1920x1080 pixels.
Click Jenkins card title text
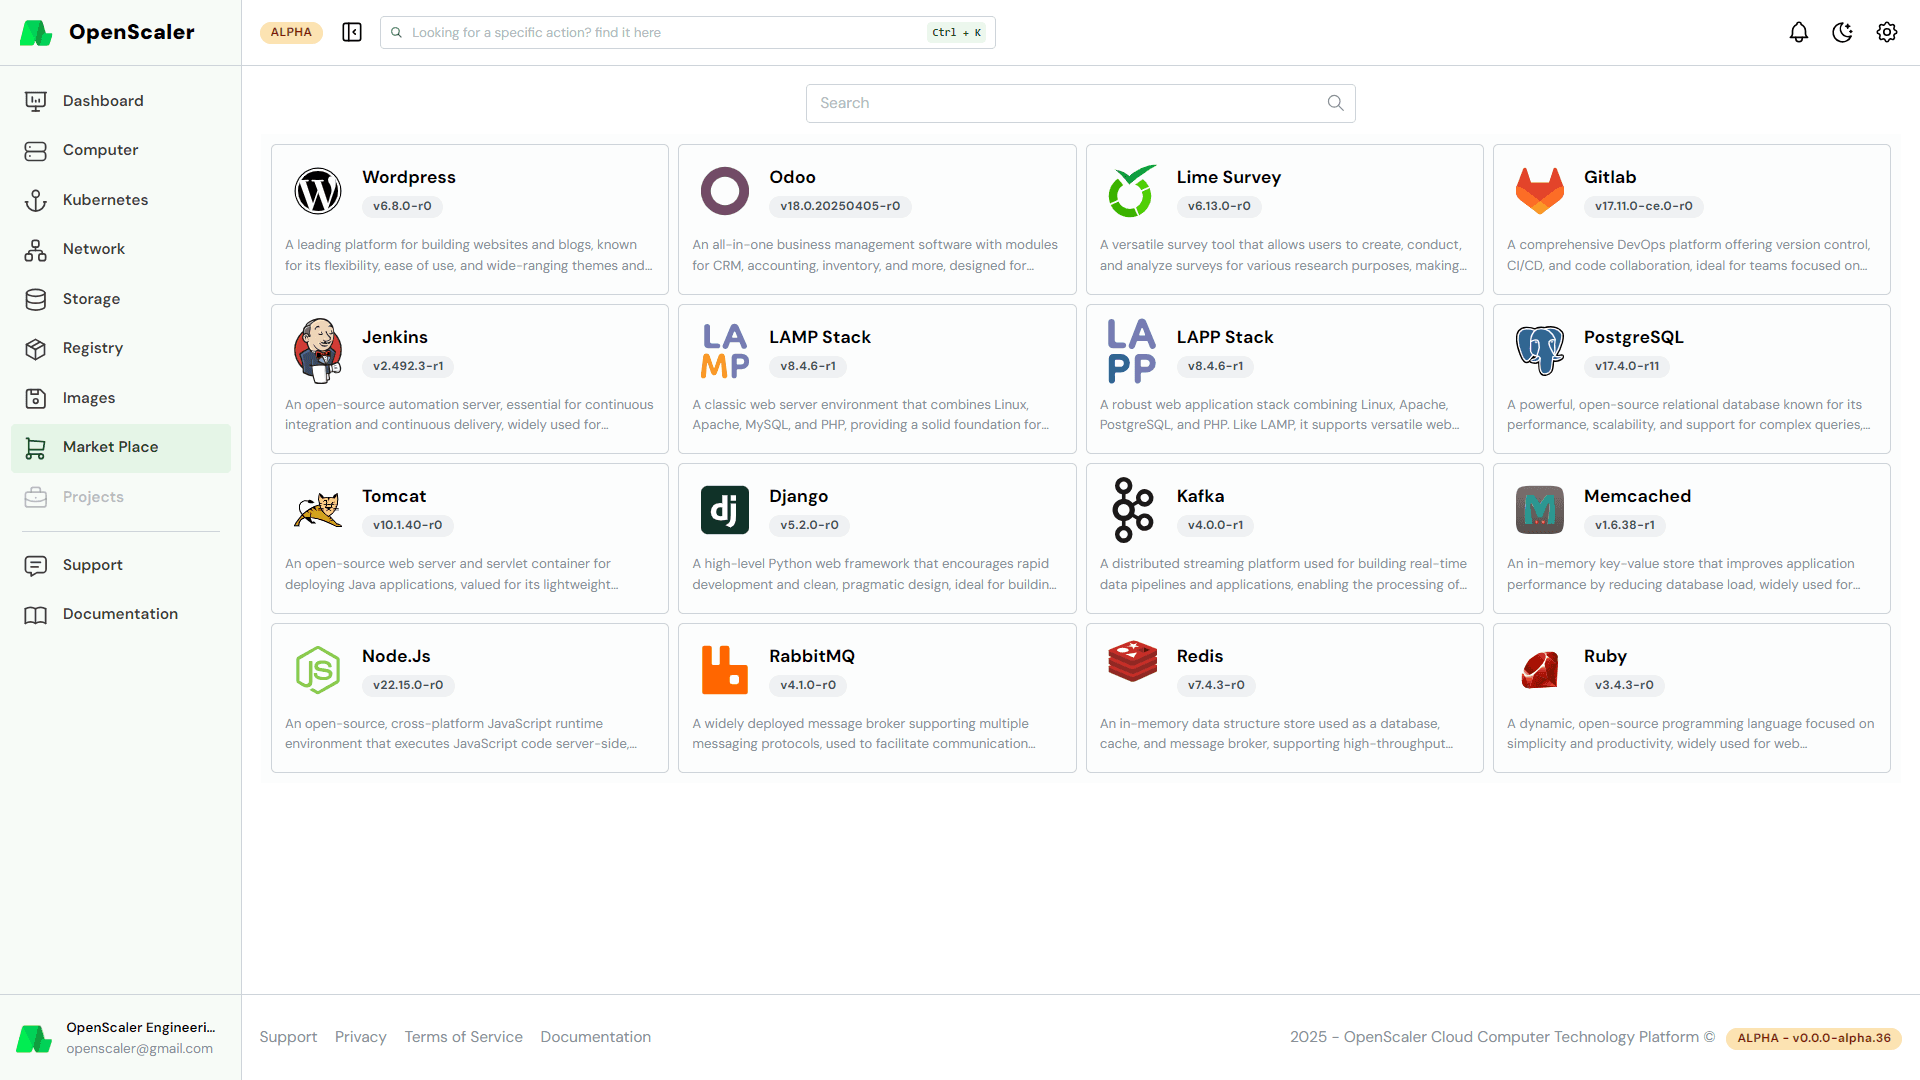(x=394, y=337)
